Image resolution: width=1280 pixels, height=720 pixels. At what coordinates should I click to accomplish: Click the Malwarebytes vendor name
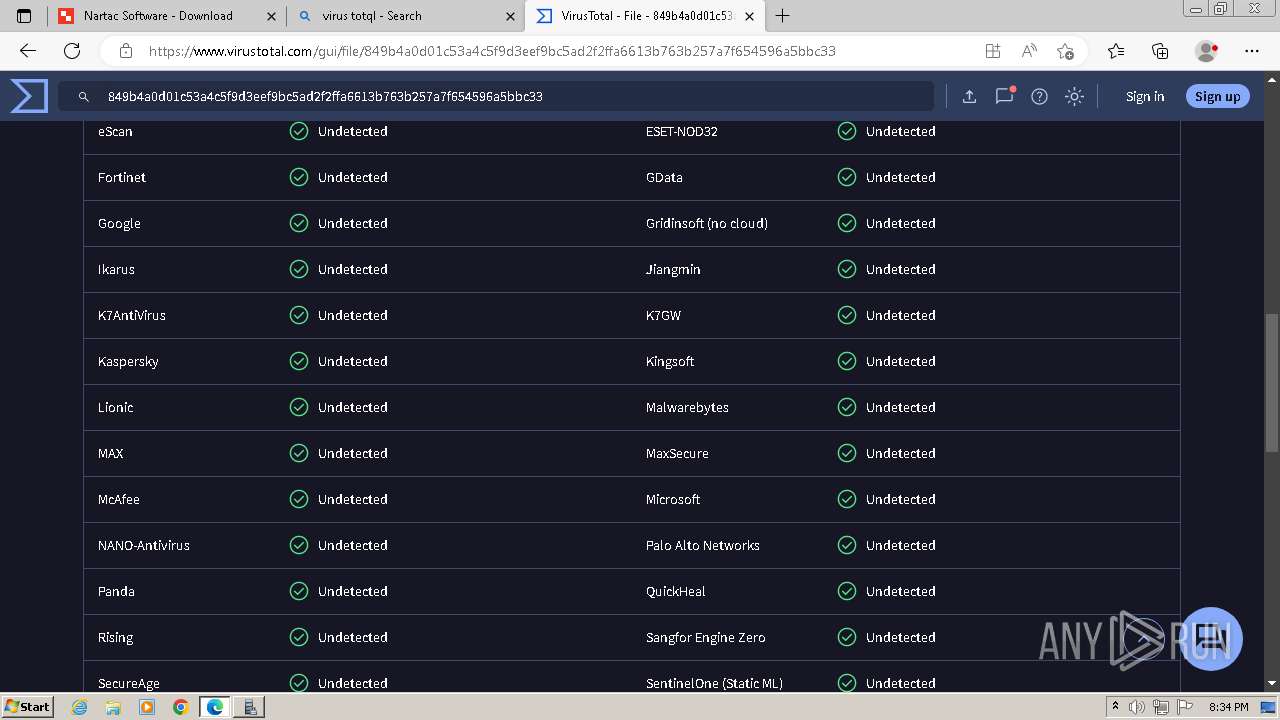click(687, 407)
